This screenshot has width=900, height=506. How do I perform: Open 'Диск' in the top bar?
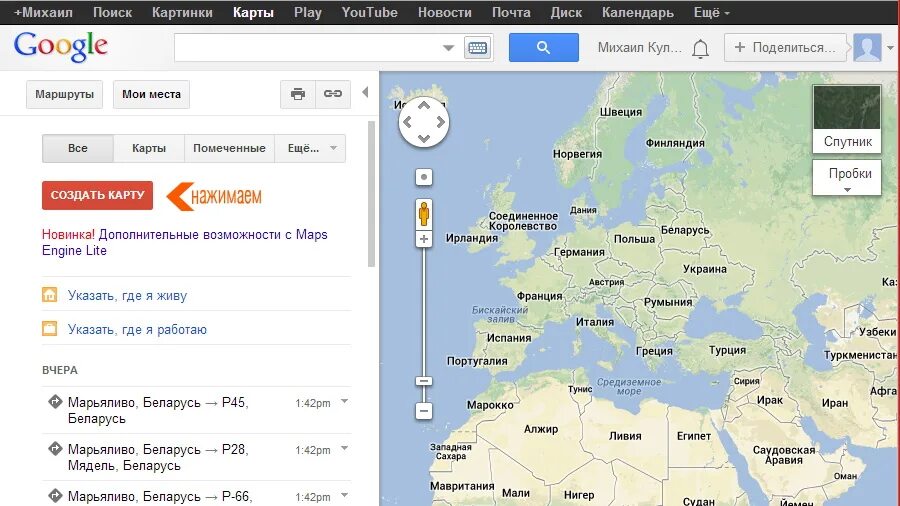pyautogui.click(x=566, y=12)
